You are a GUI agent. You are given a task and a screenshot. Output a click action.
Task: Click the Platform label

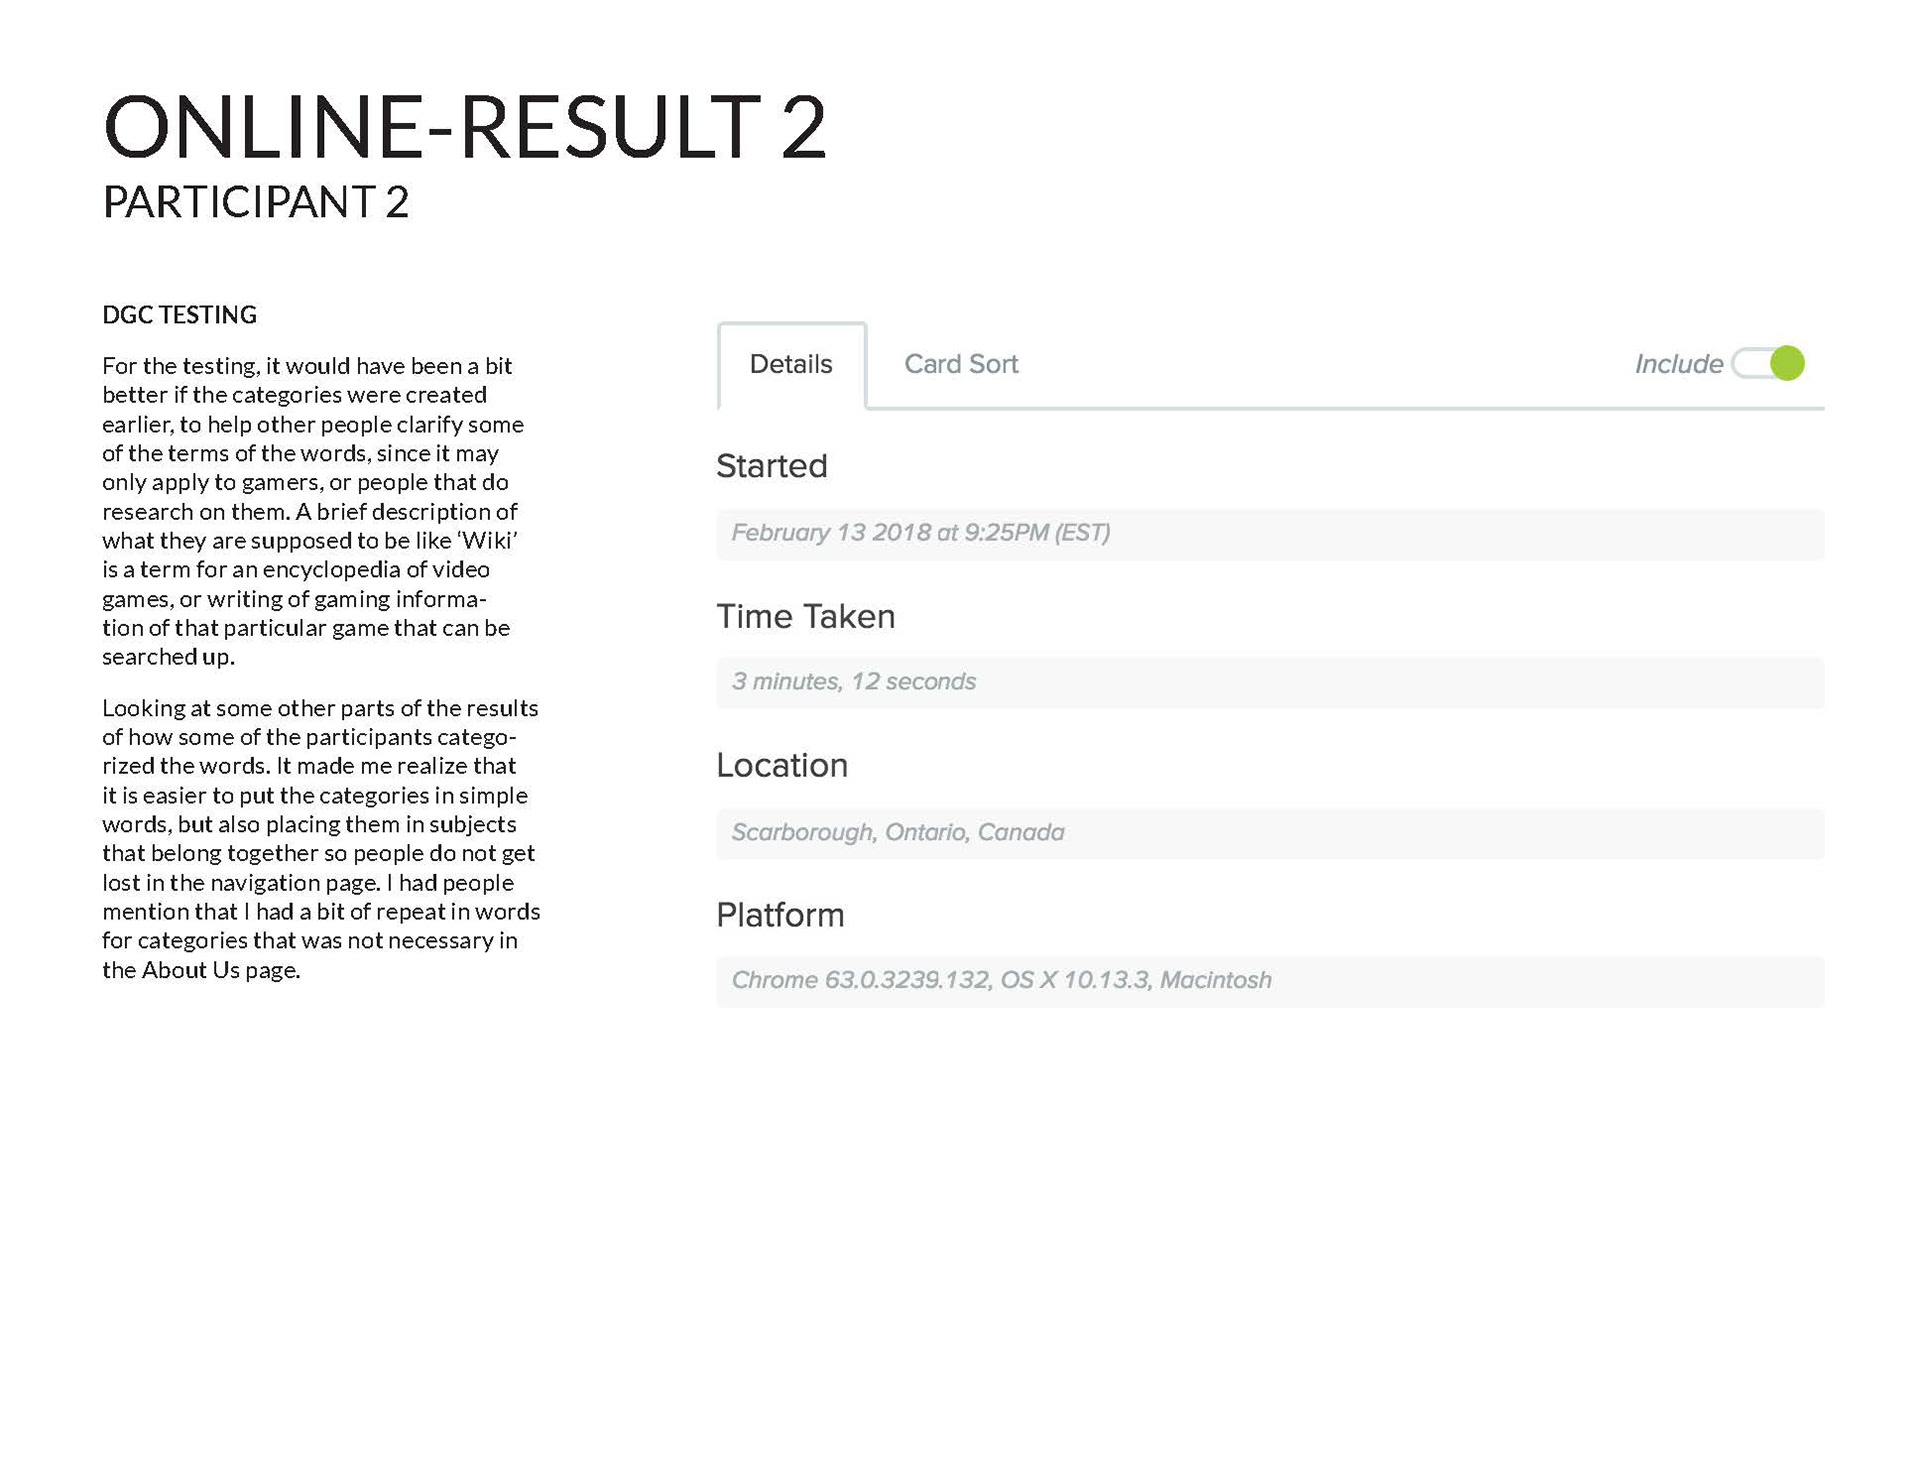(780, 915)
